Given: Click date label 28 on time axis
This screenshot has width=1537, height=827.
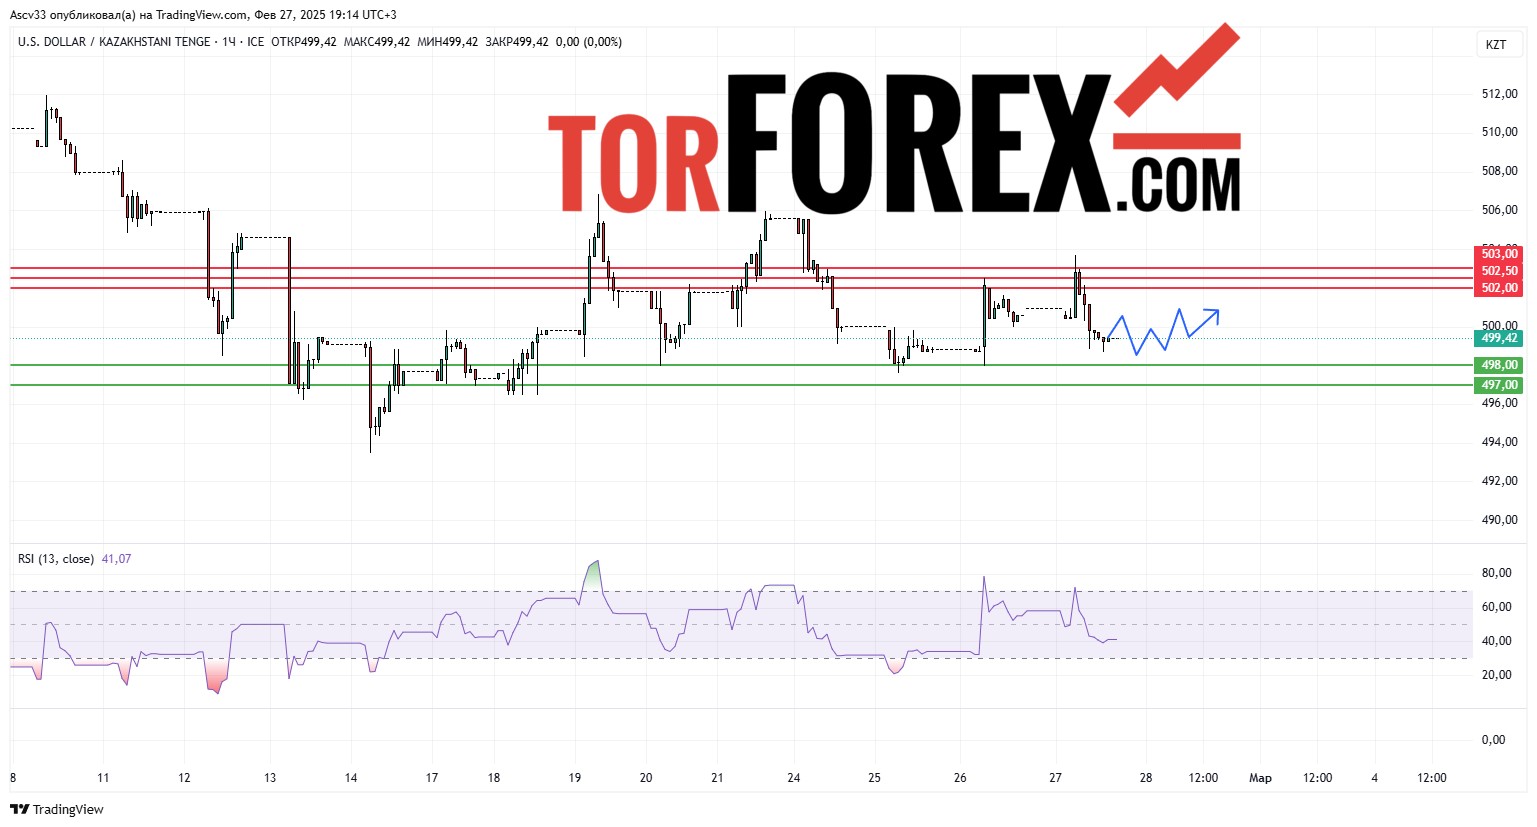Looking at the screenshot, I should tap(1146, 778).
